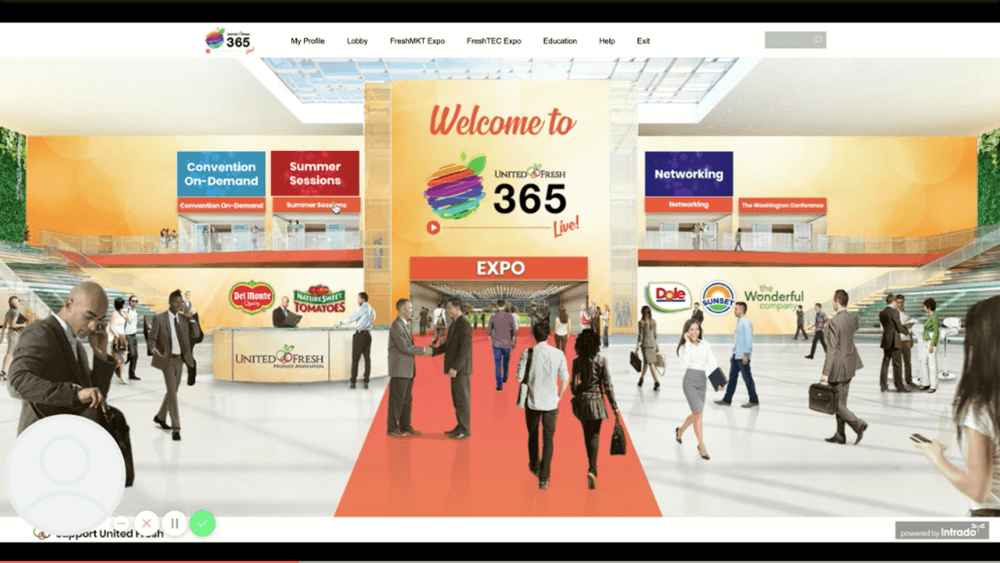1000x563 pixels.
Task: Open The Wonderful Company logo
Action: click(x=773, y=296)
